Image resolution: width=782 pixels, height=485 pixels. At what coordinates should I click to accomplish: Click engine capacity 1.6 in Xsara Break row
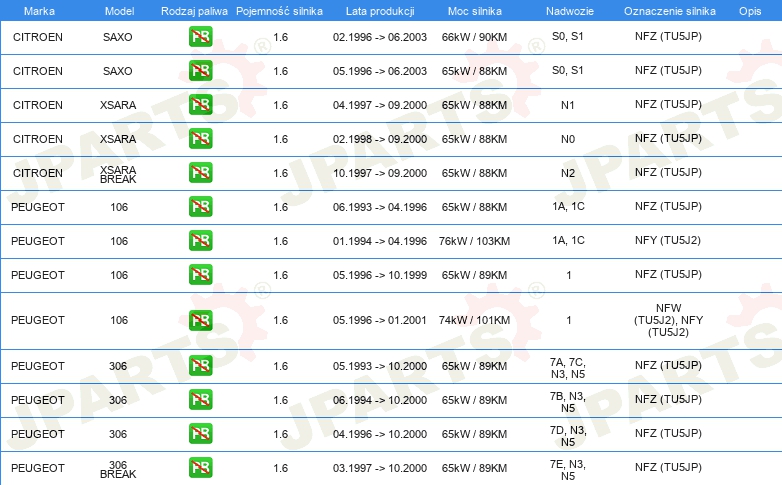(280, 173)
